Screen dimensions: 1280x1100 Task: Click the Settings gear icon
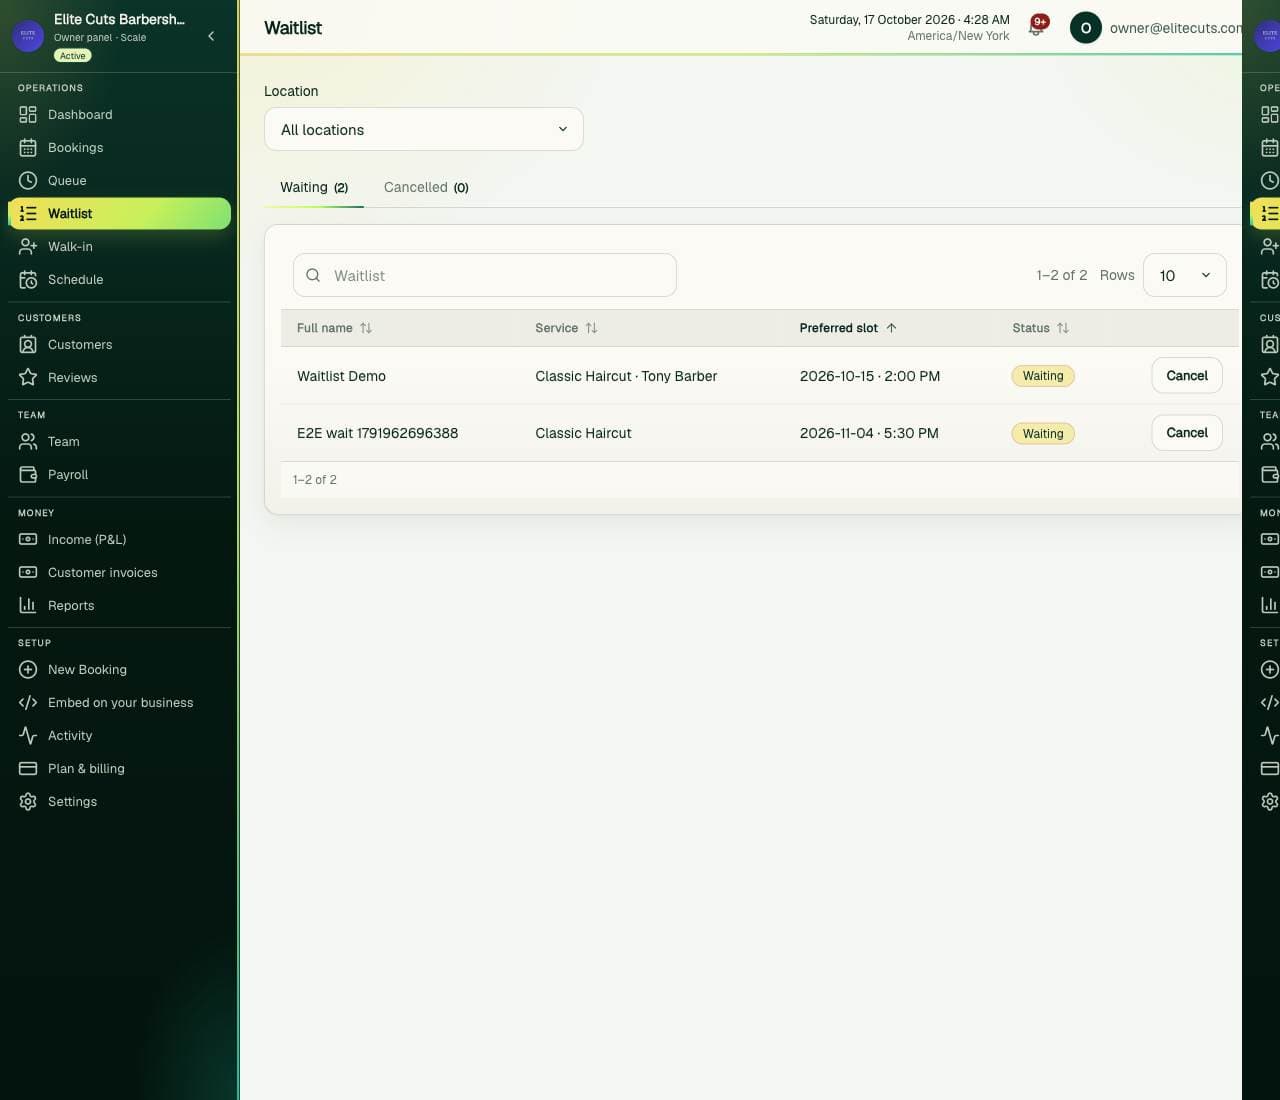(28, 802)
